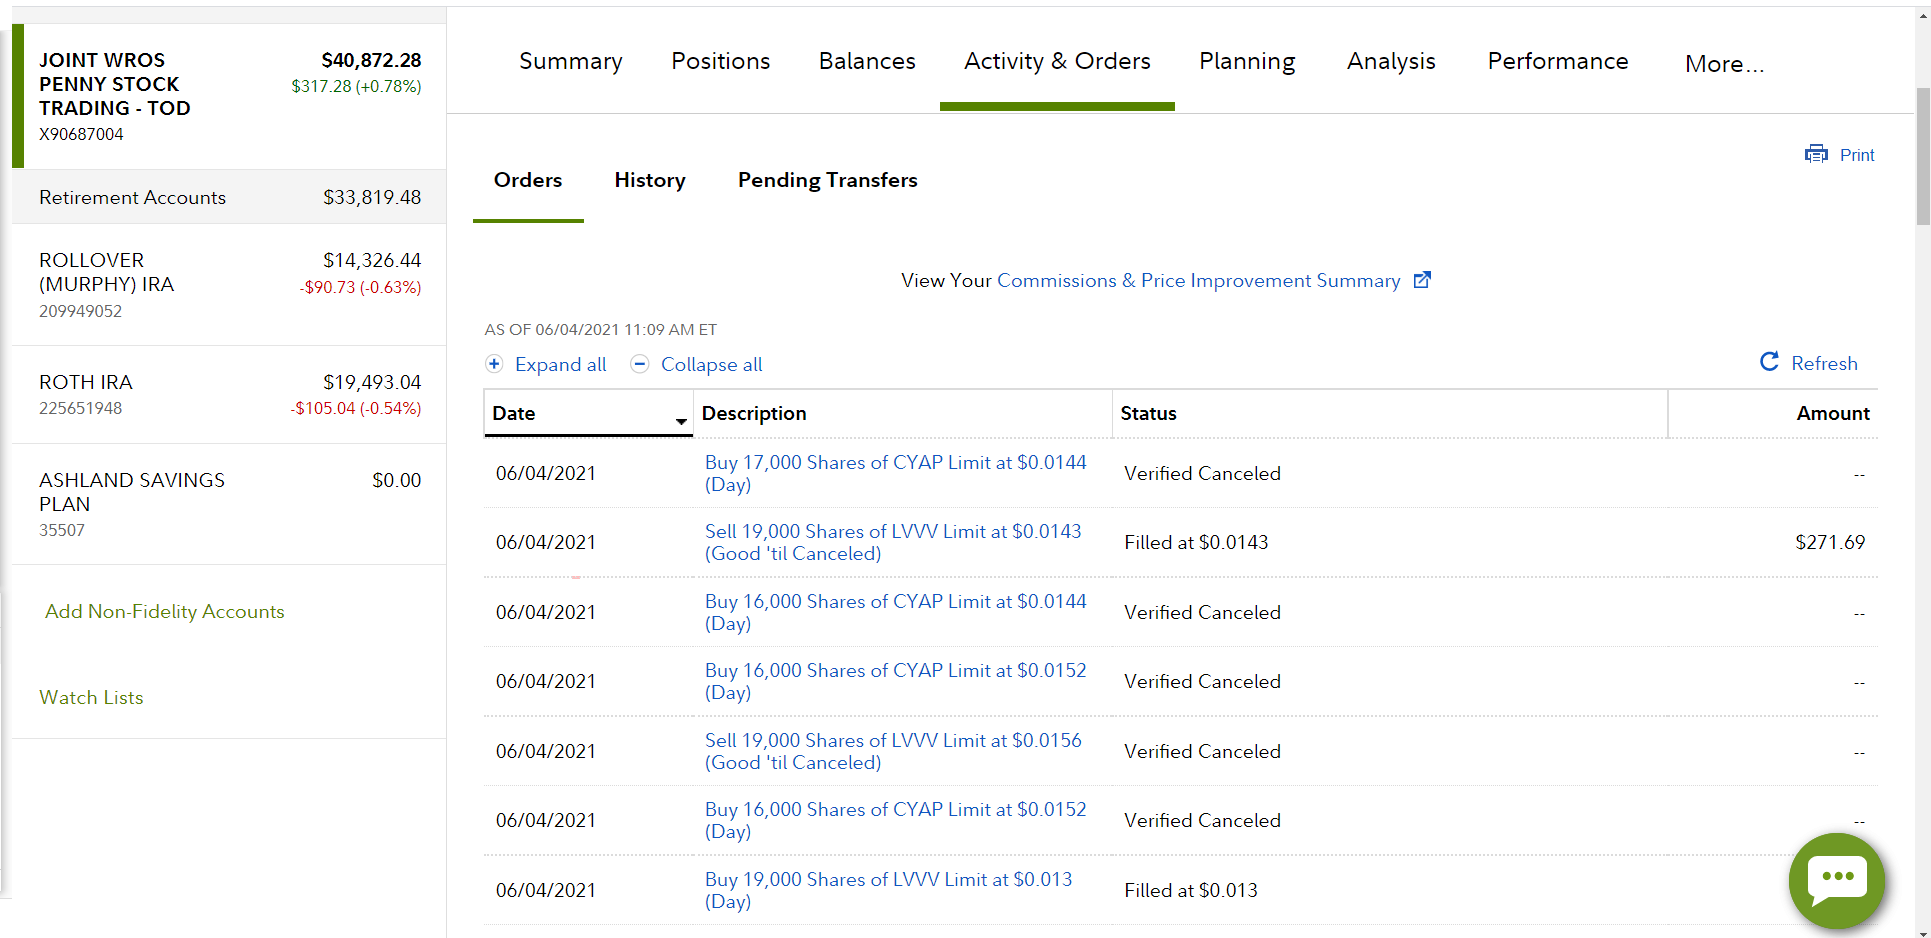Image resolution: width=1931 pixels, height=938 pixels.
Task: Expand the Retirement Accounts section
Action: pos(229,197)
